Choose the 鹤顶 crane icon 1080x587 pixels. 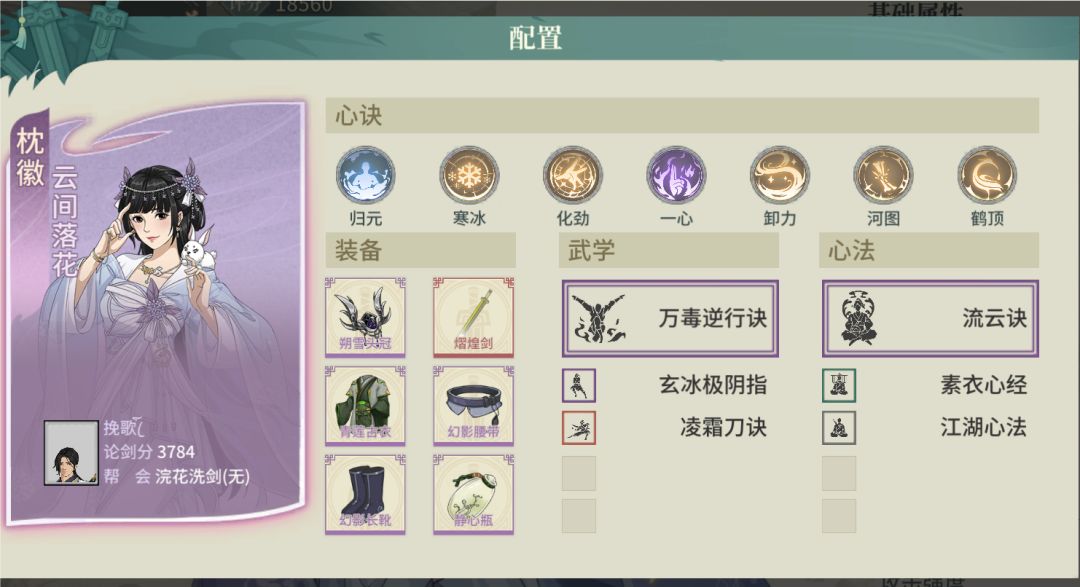[986, 176]
